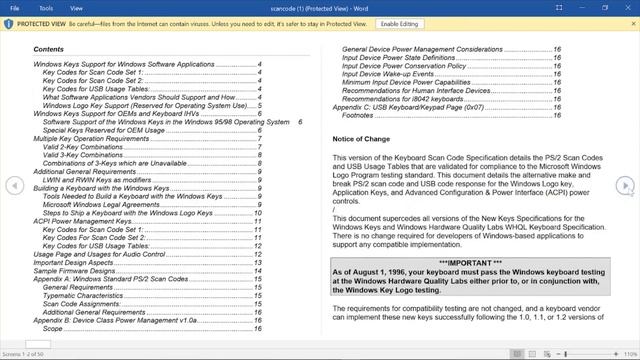The height and width of the screenshot is (360, 640).
Task: Click 'LWIN and RWIN Keys as modifiers'
Action: tap(152, 180)
